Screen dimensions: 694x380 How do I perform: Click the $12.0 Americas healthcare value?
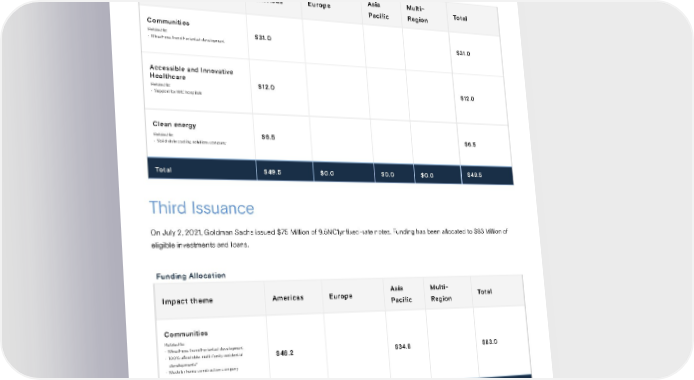[x=266, y=87]
